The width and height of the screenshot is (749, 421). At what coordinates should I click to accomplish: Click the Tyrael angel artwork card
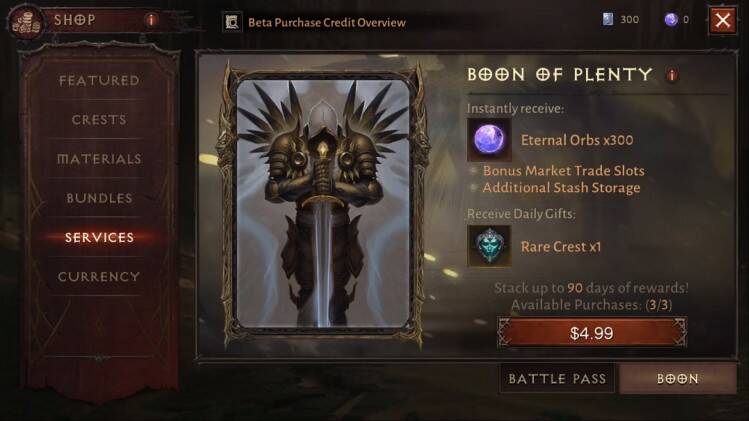pyautogui.click(x=323, y=204)
